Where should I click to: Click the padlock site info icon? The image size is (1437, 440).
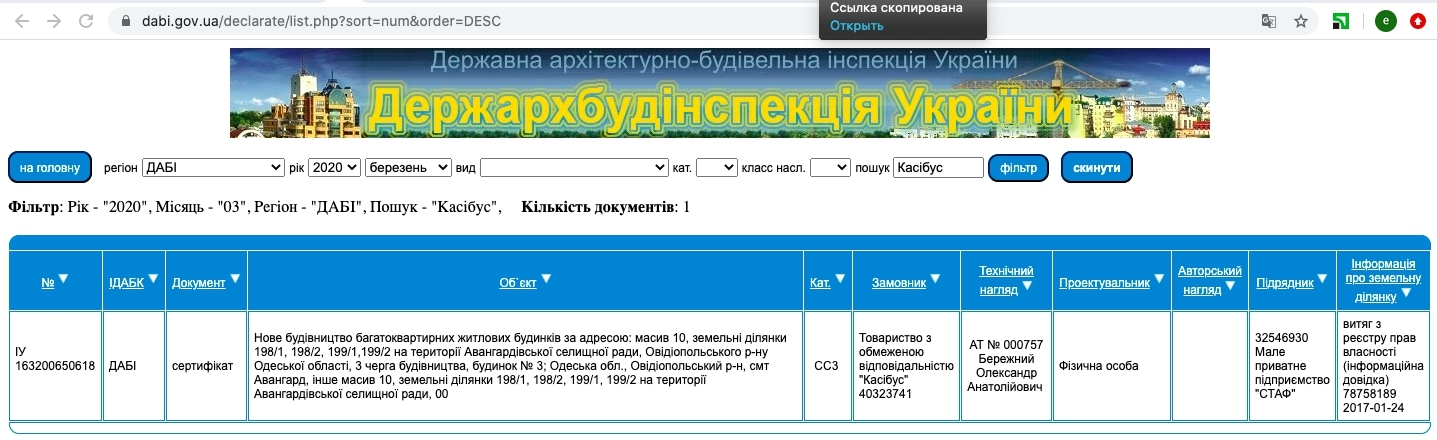point(124,20)
